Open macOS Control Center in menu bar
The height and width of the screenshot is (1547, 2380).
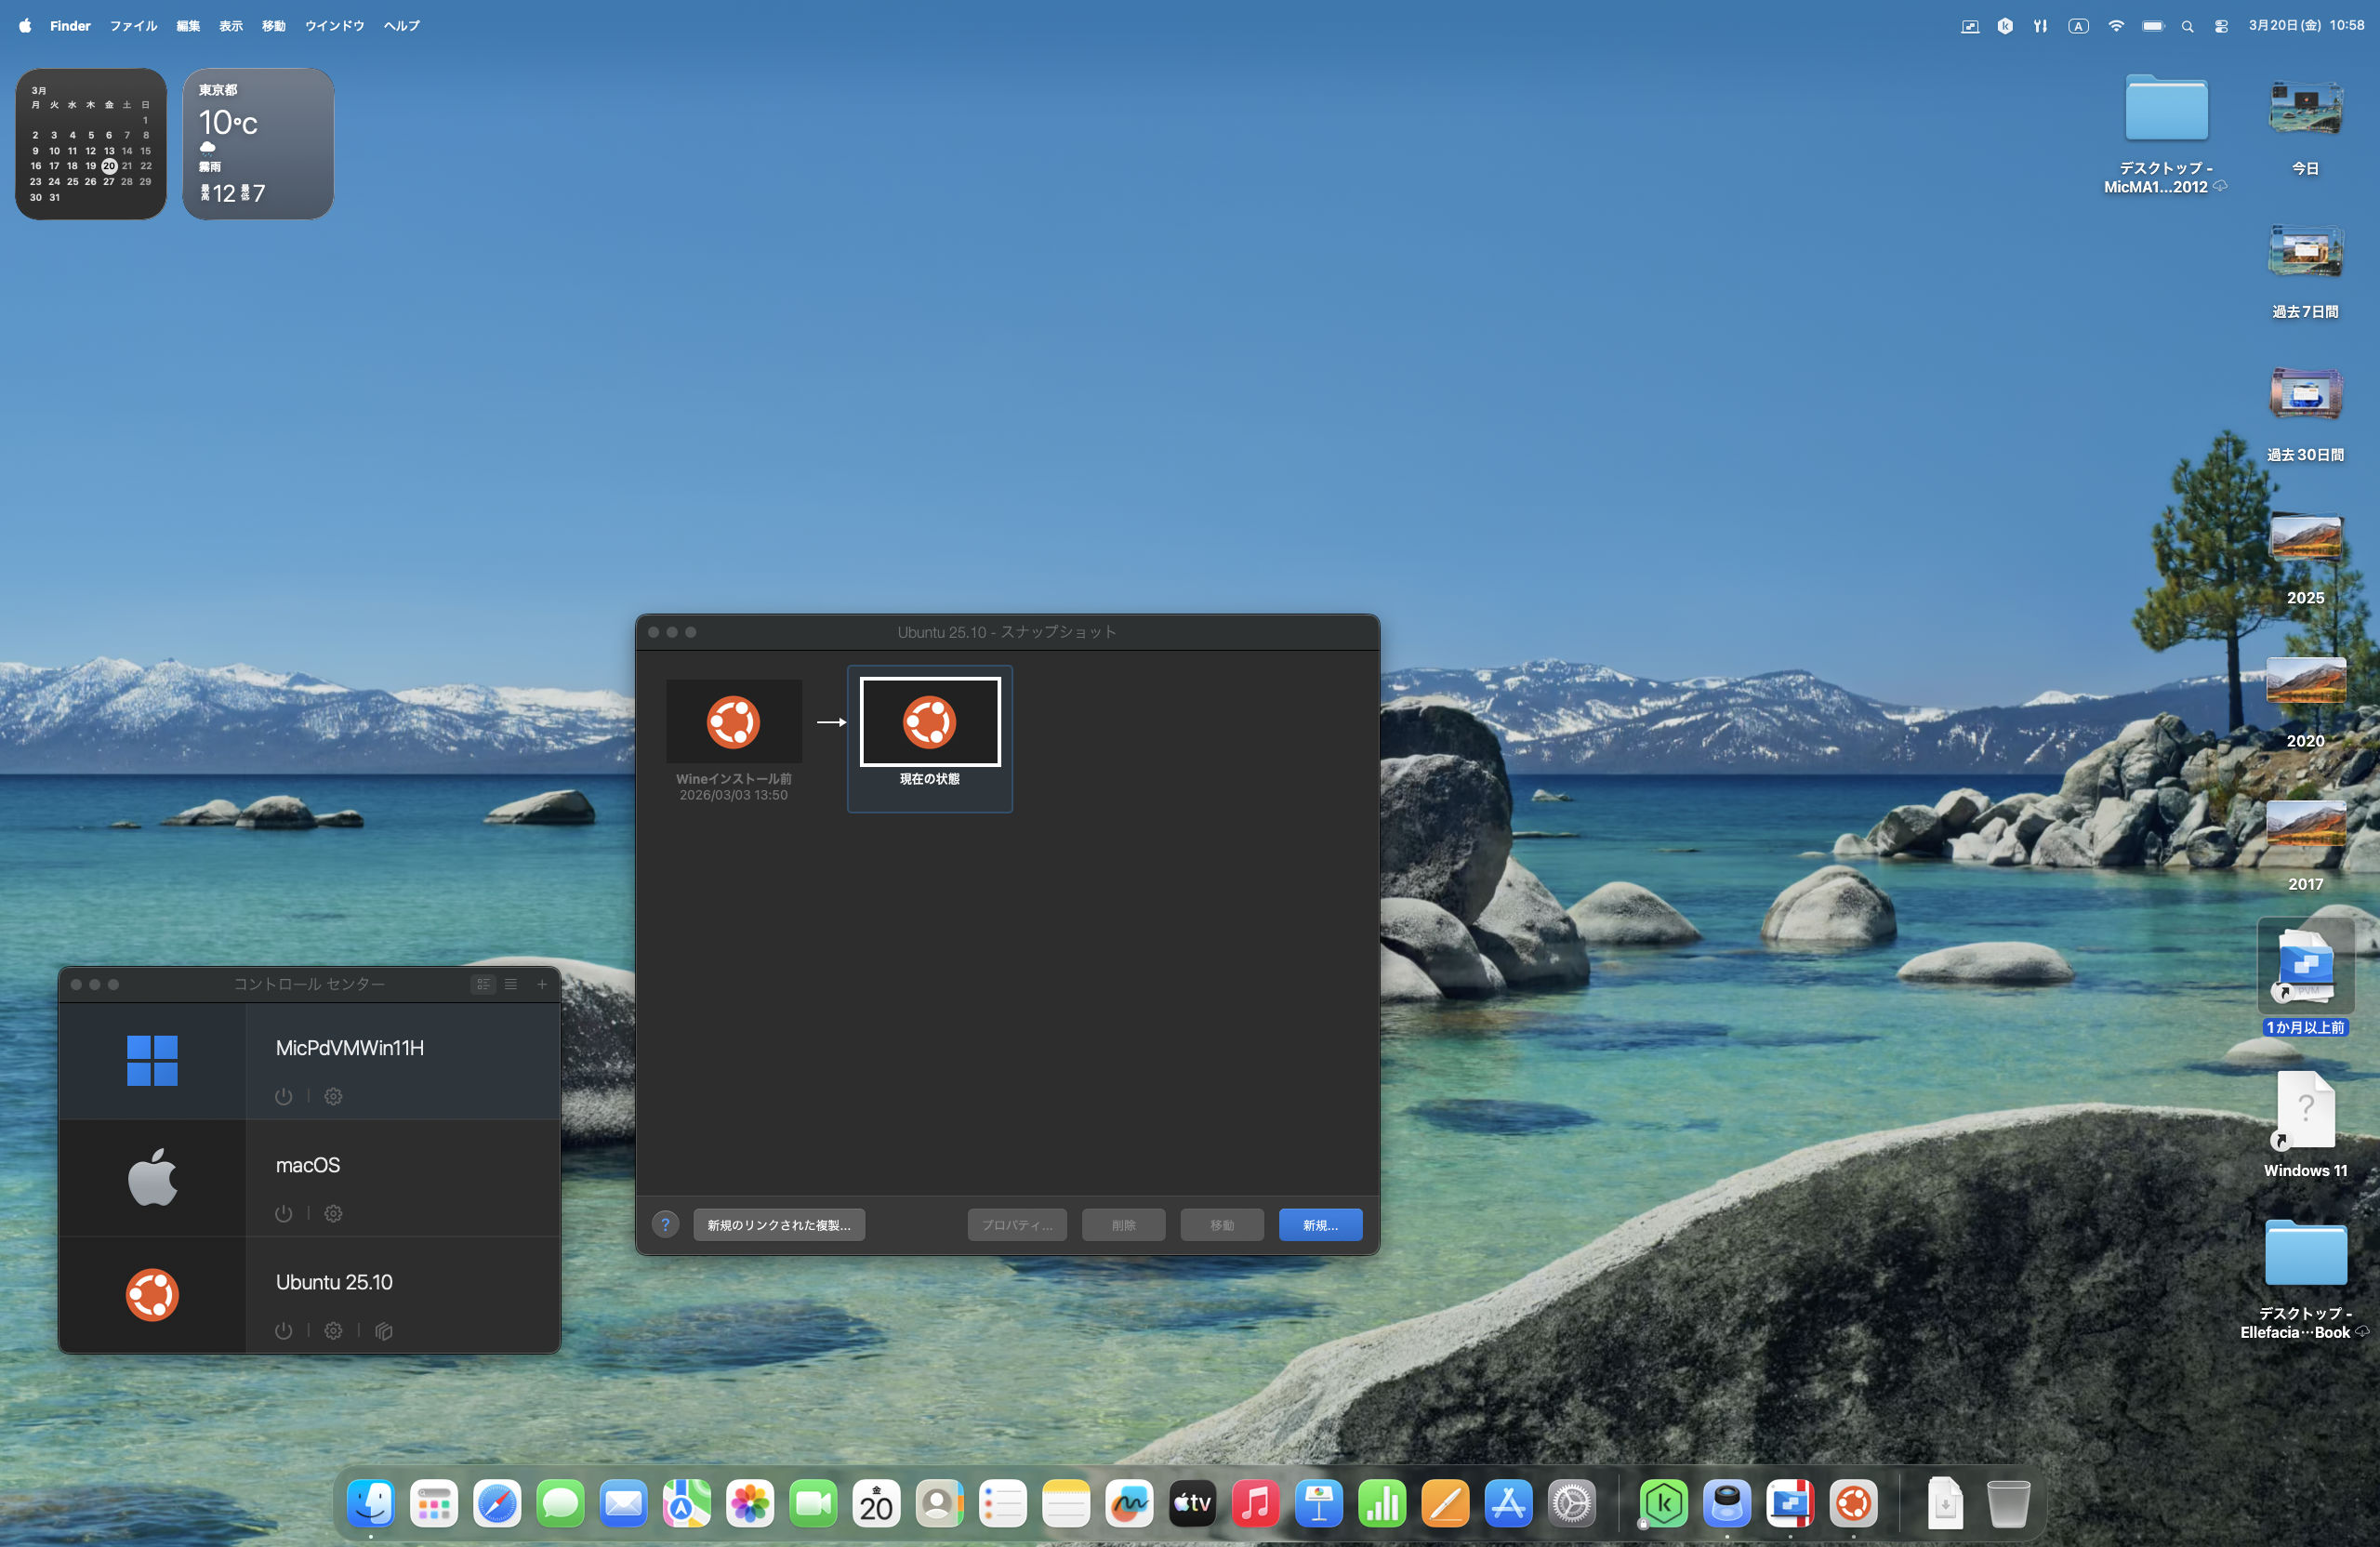click(x=2221, y=26)
